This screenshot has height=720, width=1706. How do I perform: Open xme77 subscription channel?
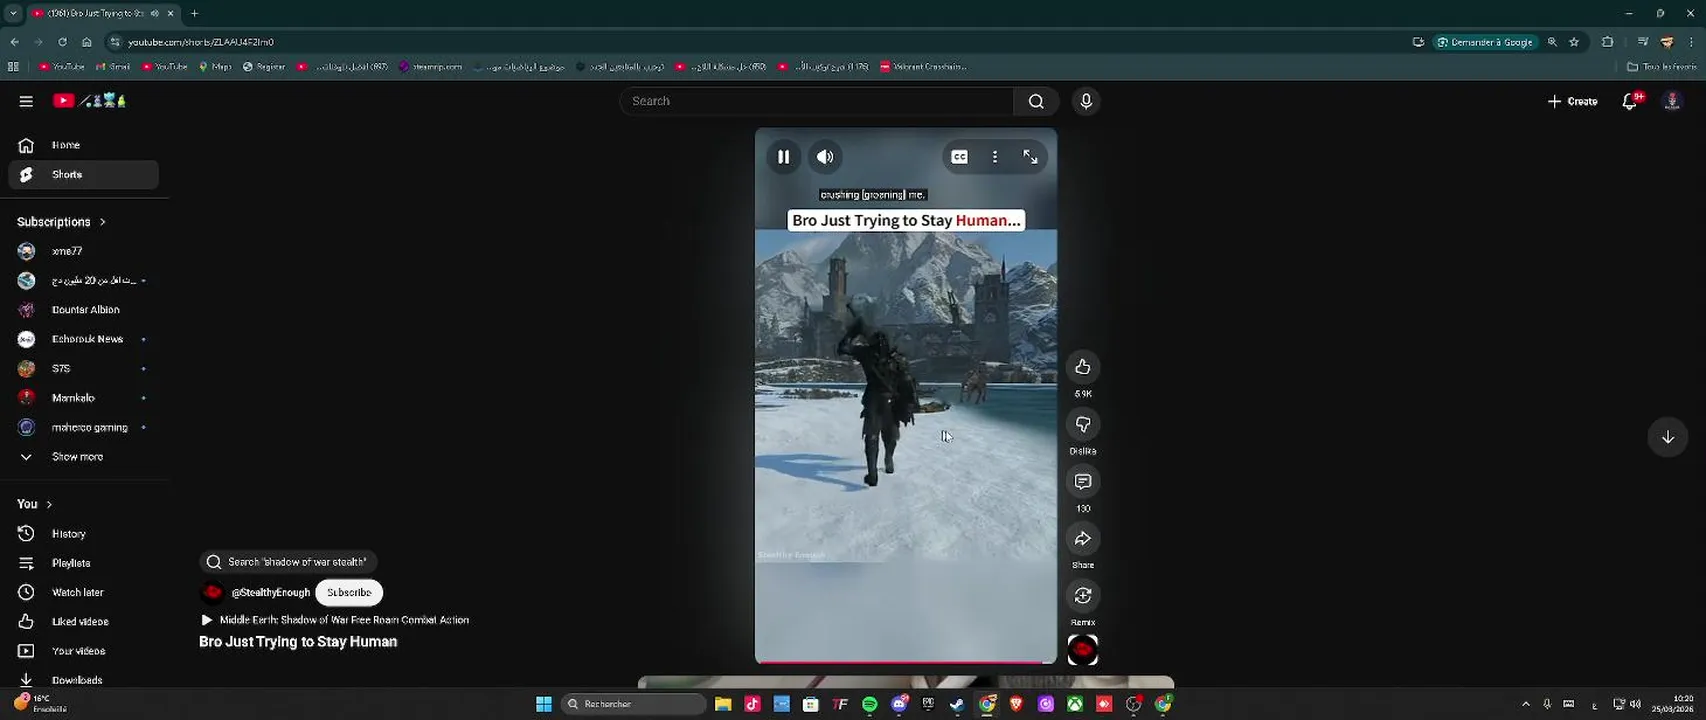click(x=84, y=251)
